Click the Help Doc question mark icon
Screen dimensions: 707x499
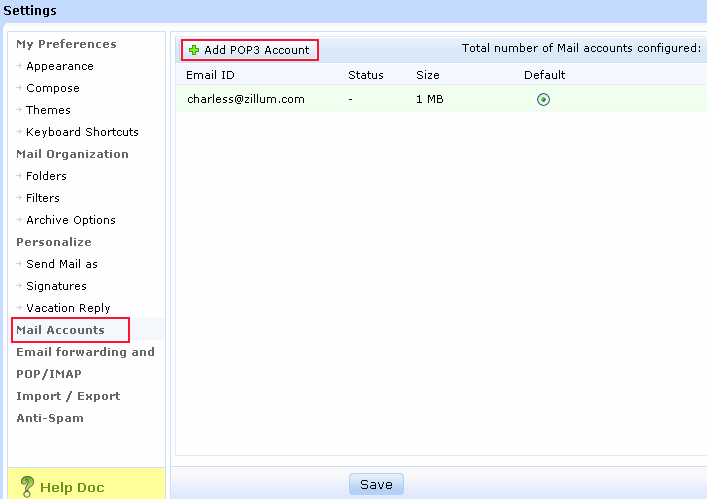coord(27,487)
